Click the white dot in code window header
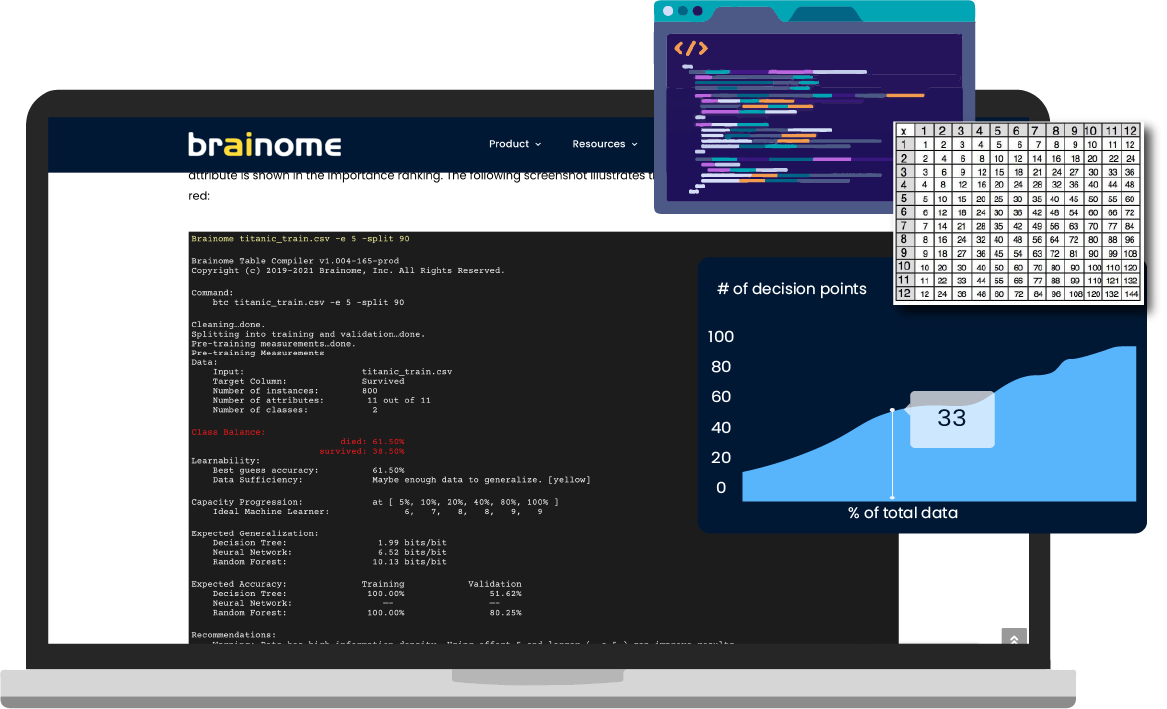Screen dimensions: 1167x709 [667, 11]
